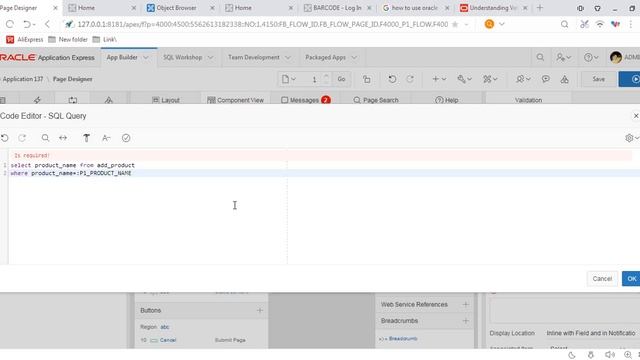Image resolution: width=640 pixels, height=360 pixels.
Task: Open the Messages tab
Action: click(x=305, y=100)
